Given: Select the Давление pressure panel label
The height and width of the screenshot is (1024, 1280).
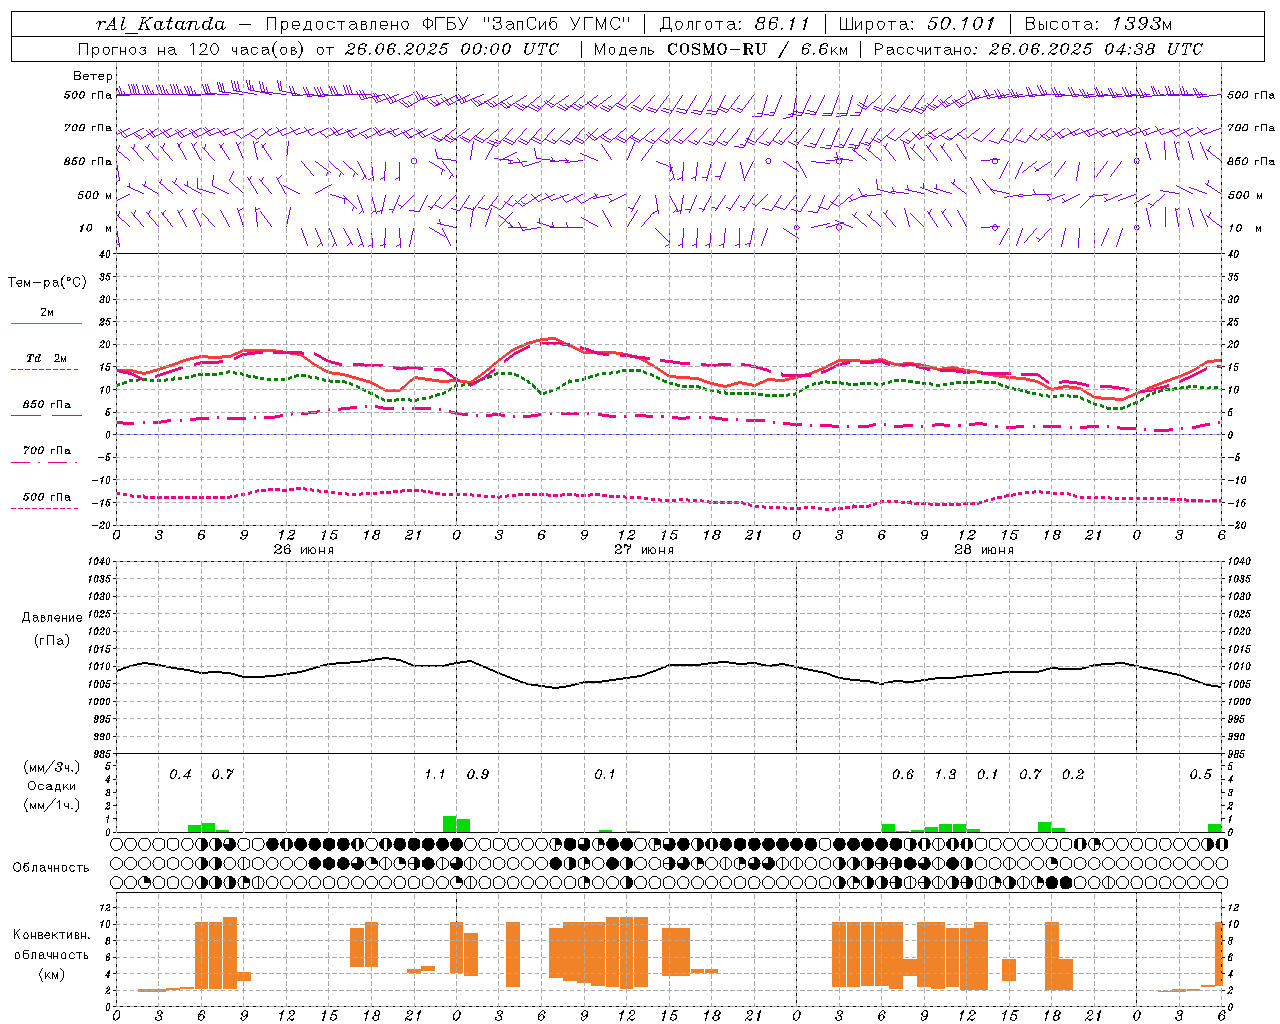Looking at the screenshot, I should pos(52,618).
